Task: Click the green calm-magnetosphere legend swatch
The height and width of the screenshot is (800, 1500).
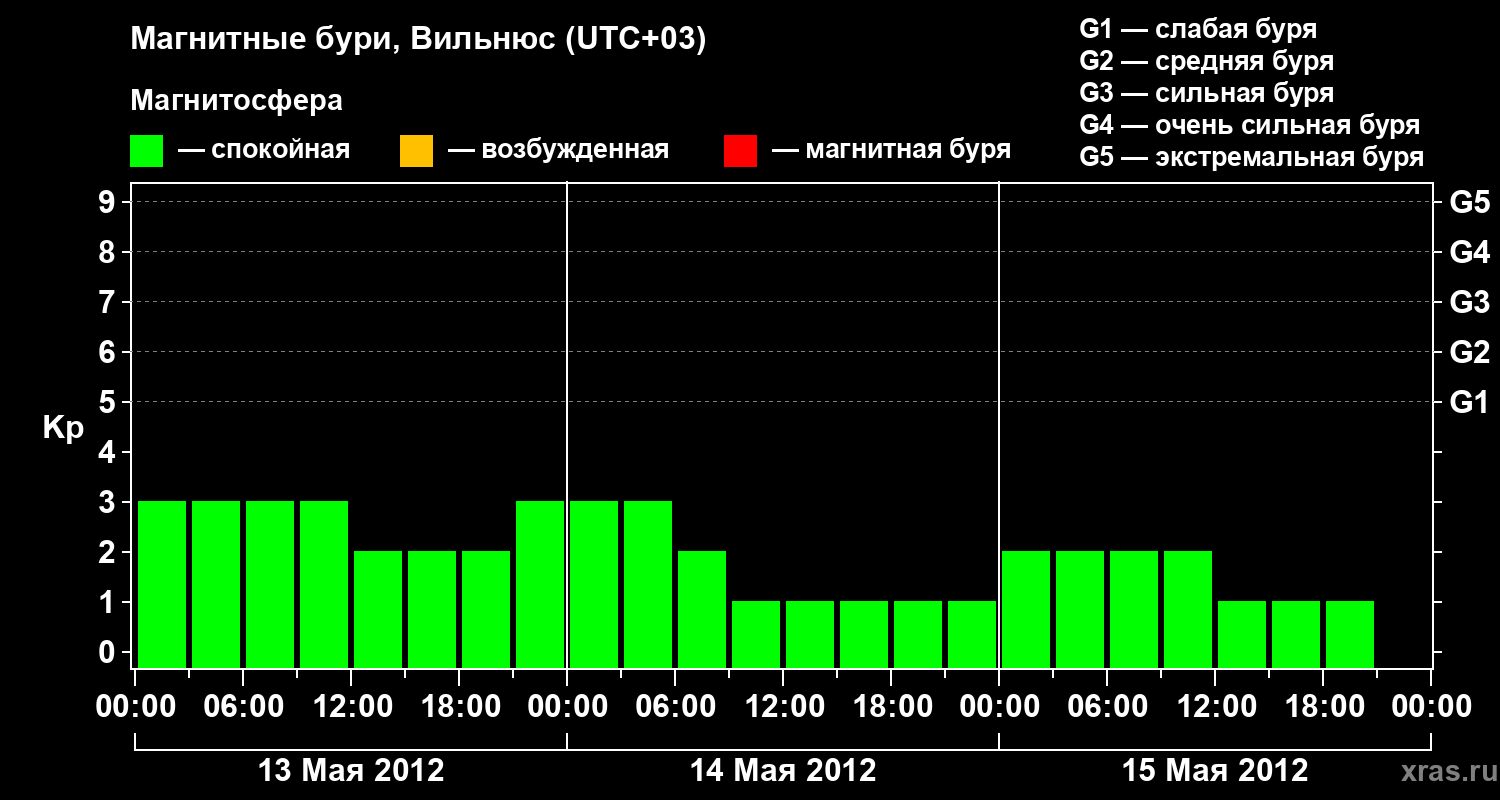Action: click(146, 151)
